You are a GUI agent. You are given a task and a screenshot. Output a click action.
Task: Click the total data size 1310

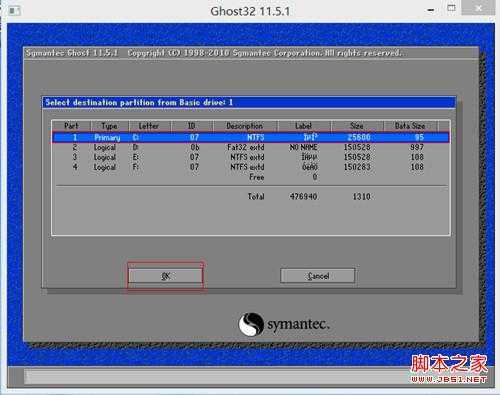[x=362, y=197]
